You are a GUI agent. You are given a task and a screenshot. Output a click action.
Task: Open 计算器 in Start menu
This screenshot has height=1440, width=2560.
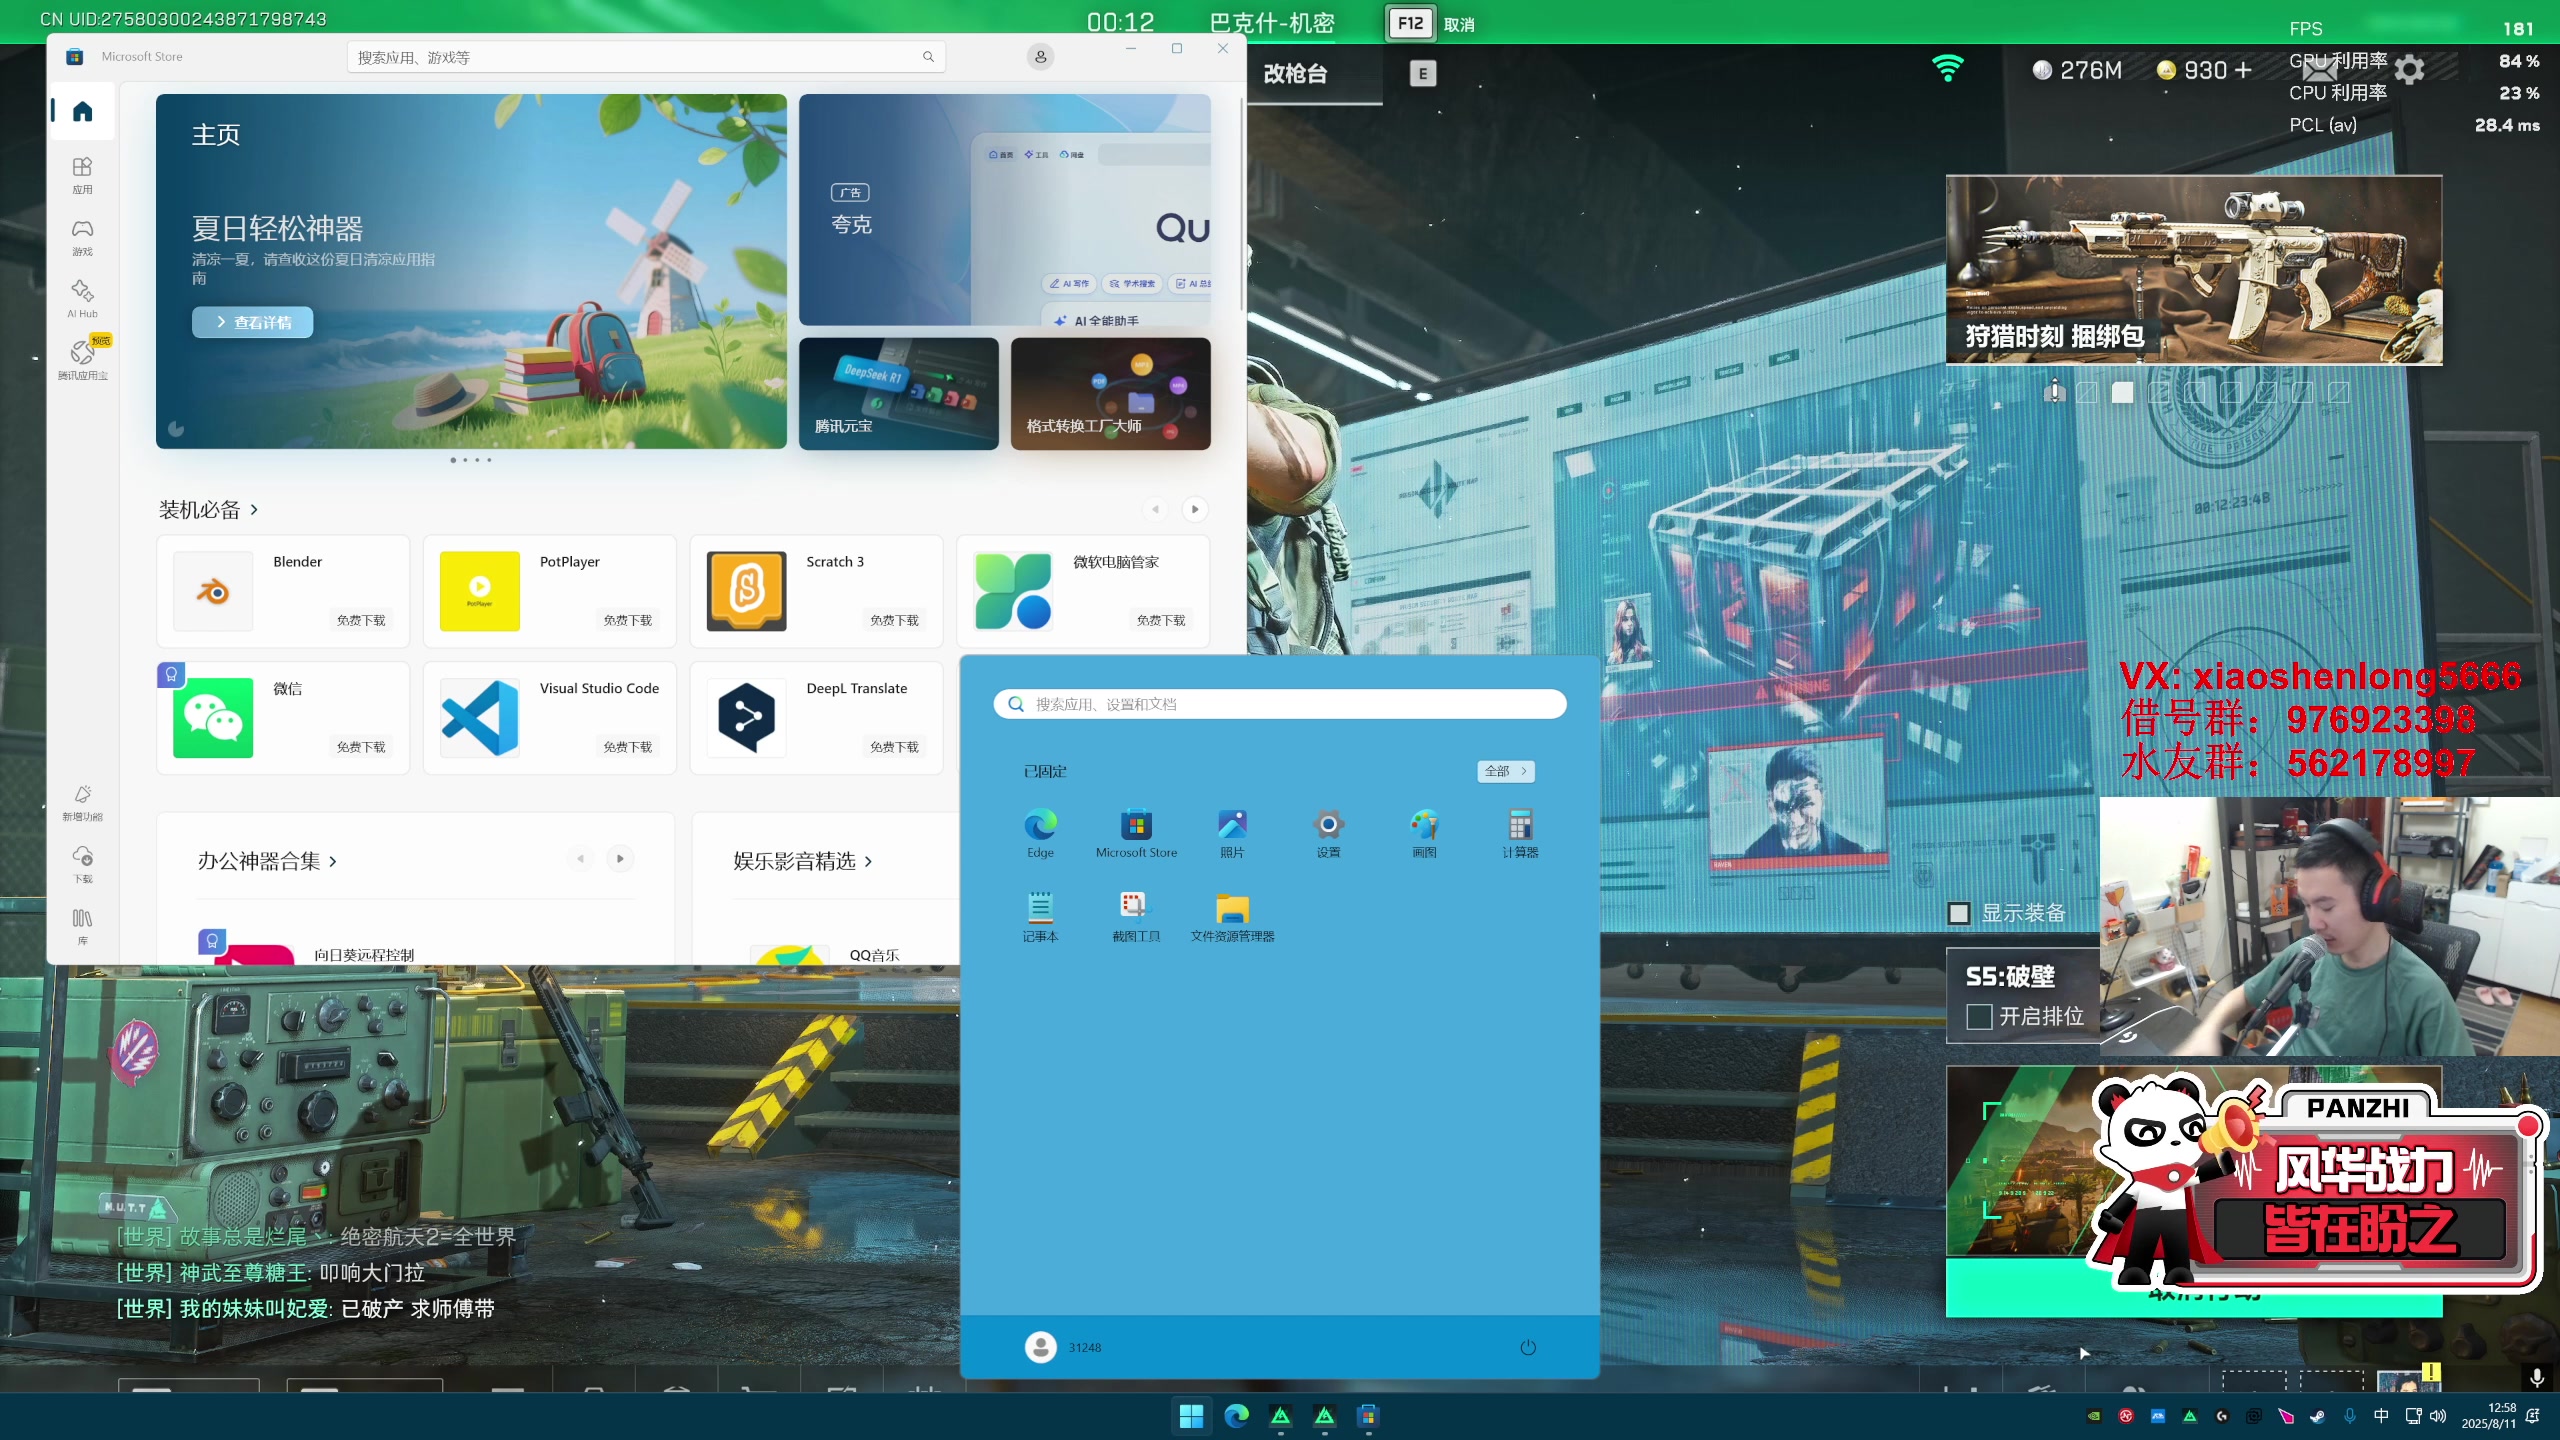(x=1520, y=833)
